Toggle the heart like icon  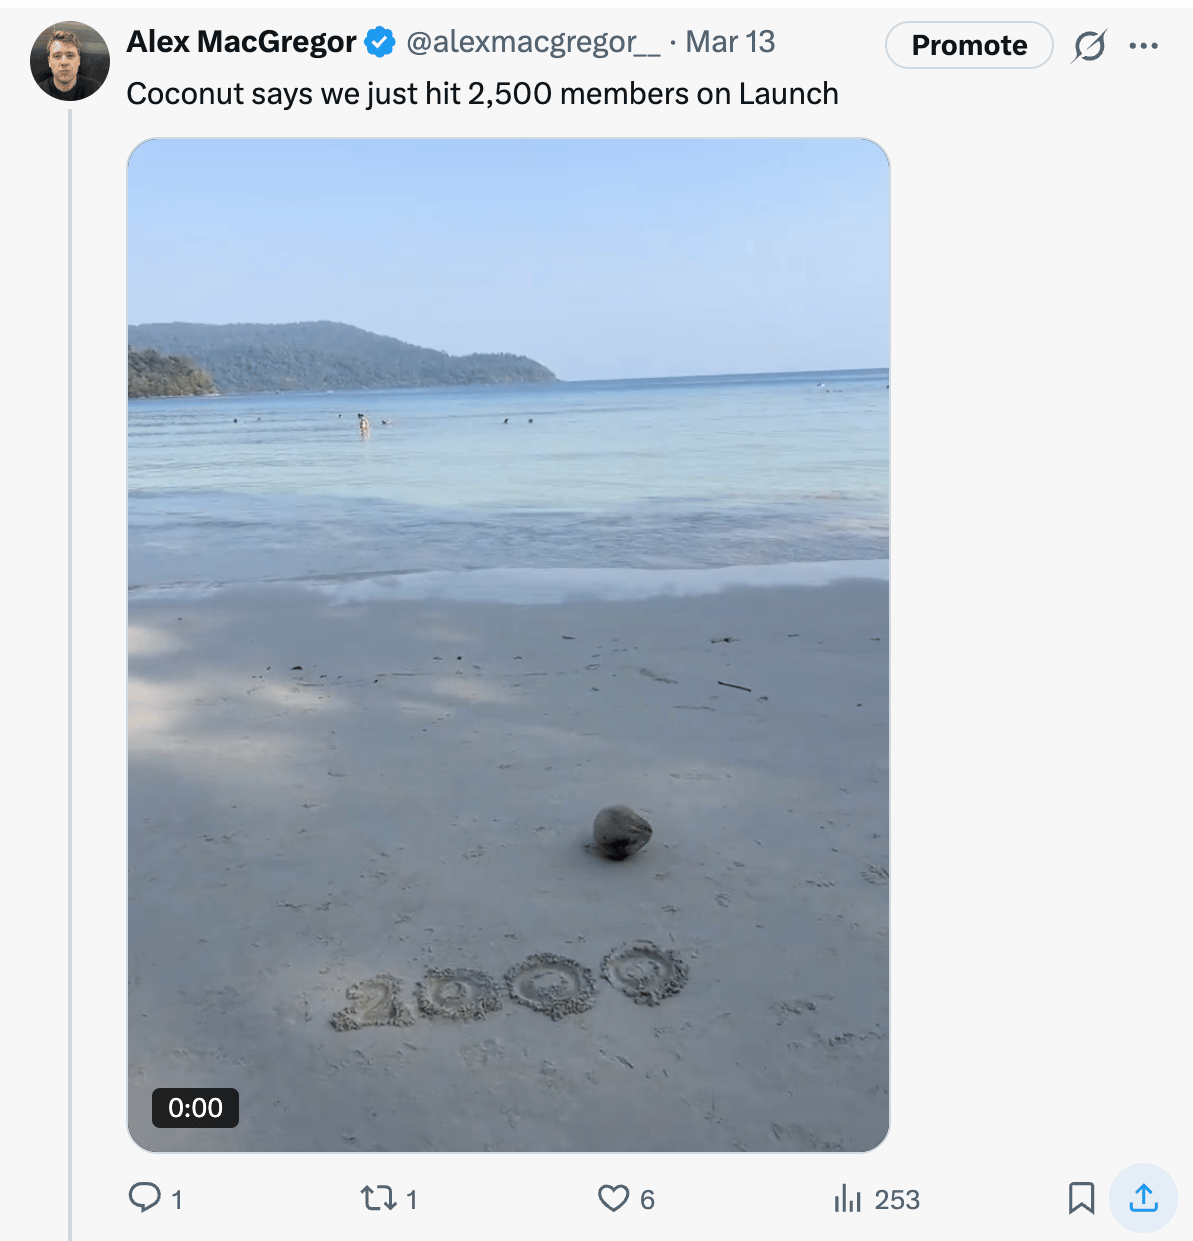(x=613, y=1197)
